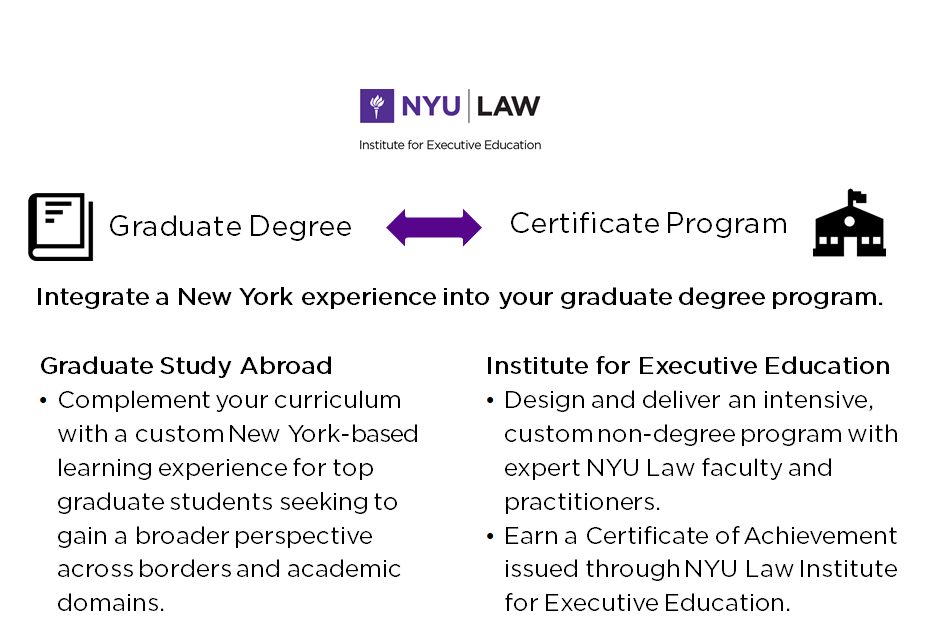Viewport: 928px width, 632px height.
Task: Click the bullet before Complement your curriculum
Action: 44,401
